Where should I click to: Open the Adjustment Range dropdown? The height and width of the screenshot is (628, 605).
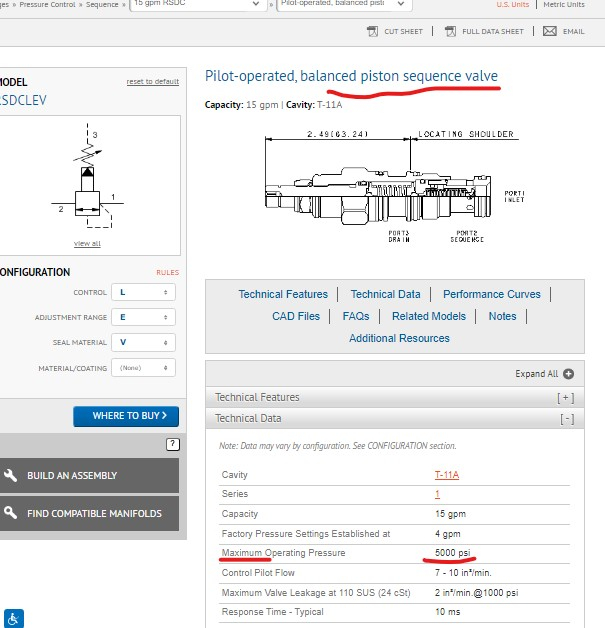point(144,317)
